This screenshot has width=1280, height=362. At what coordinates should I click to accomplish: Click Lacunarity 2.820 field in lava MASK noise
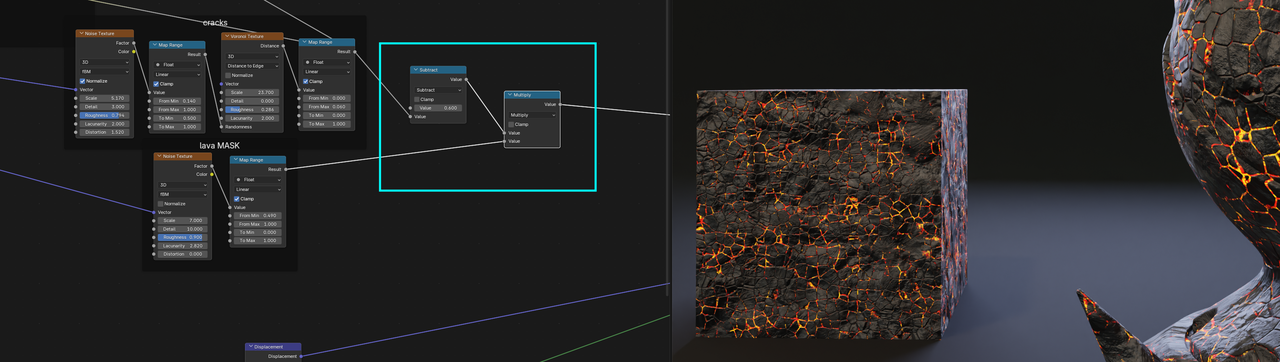click(x=182, y=246)
